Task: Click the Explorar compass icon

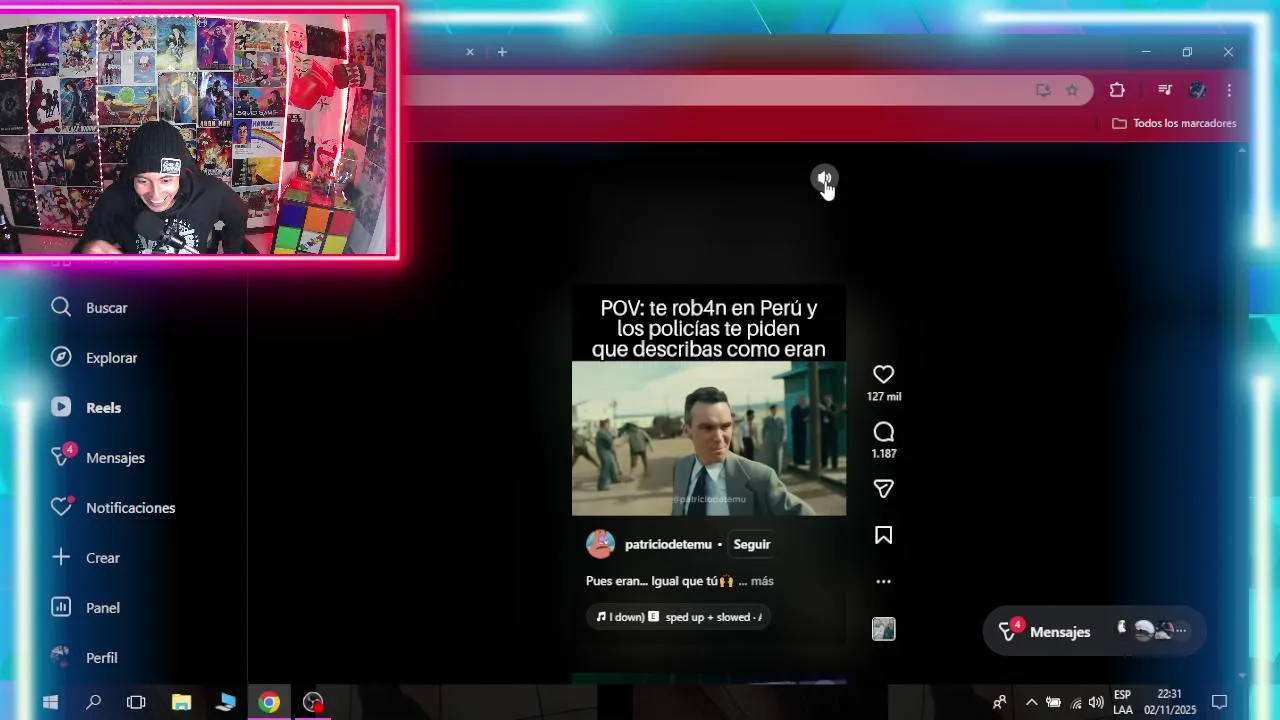Action: click(x=61, y=357)
